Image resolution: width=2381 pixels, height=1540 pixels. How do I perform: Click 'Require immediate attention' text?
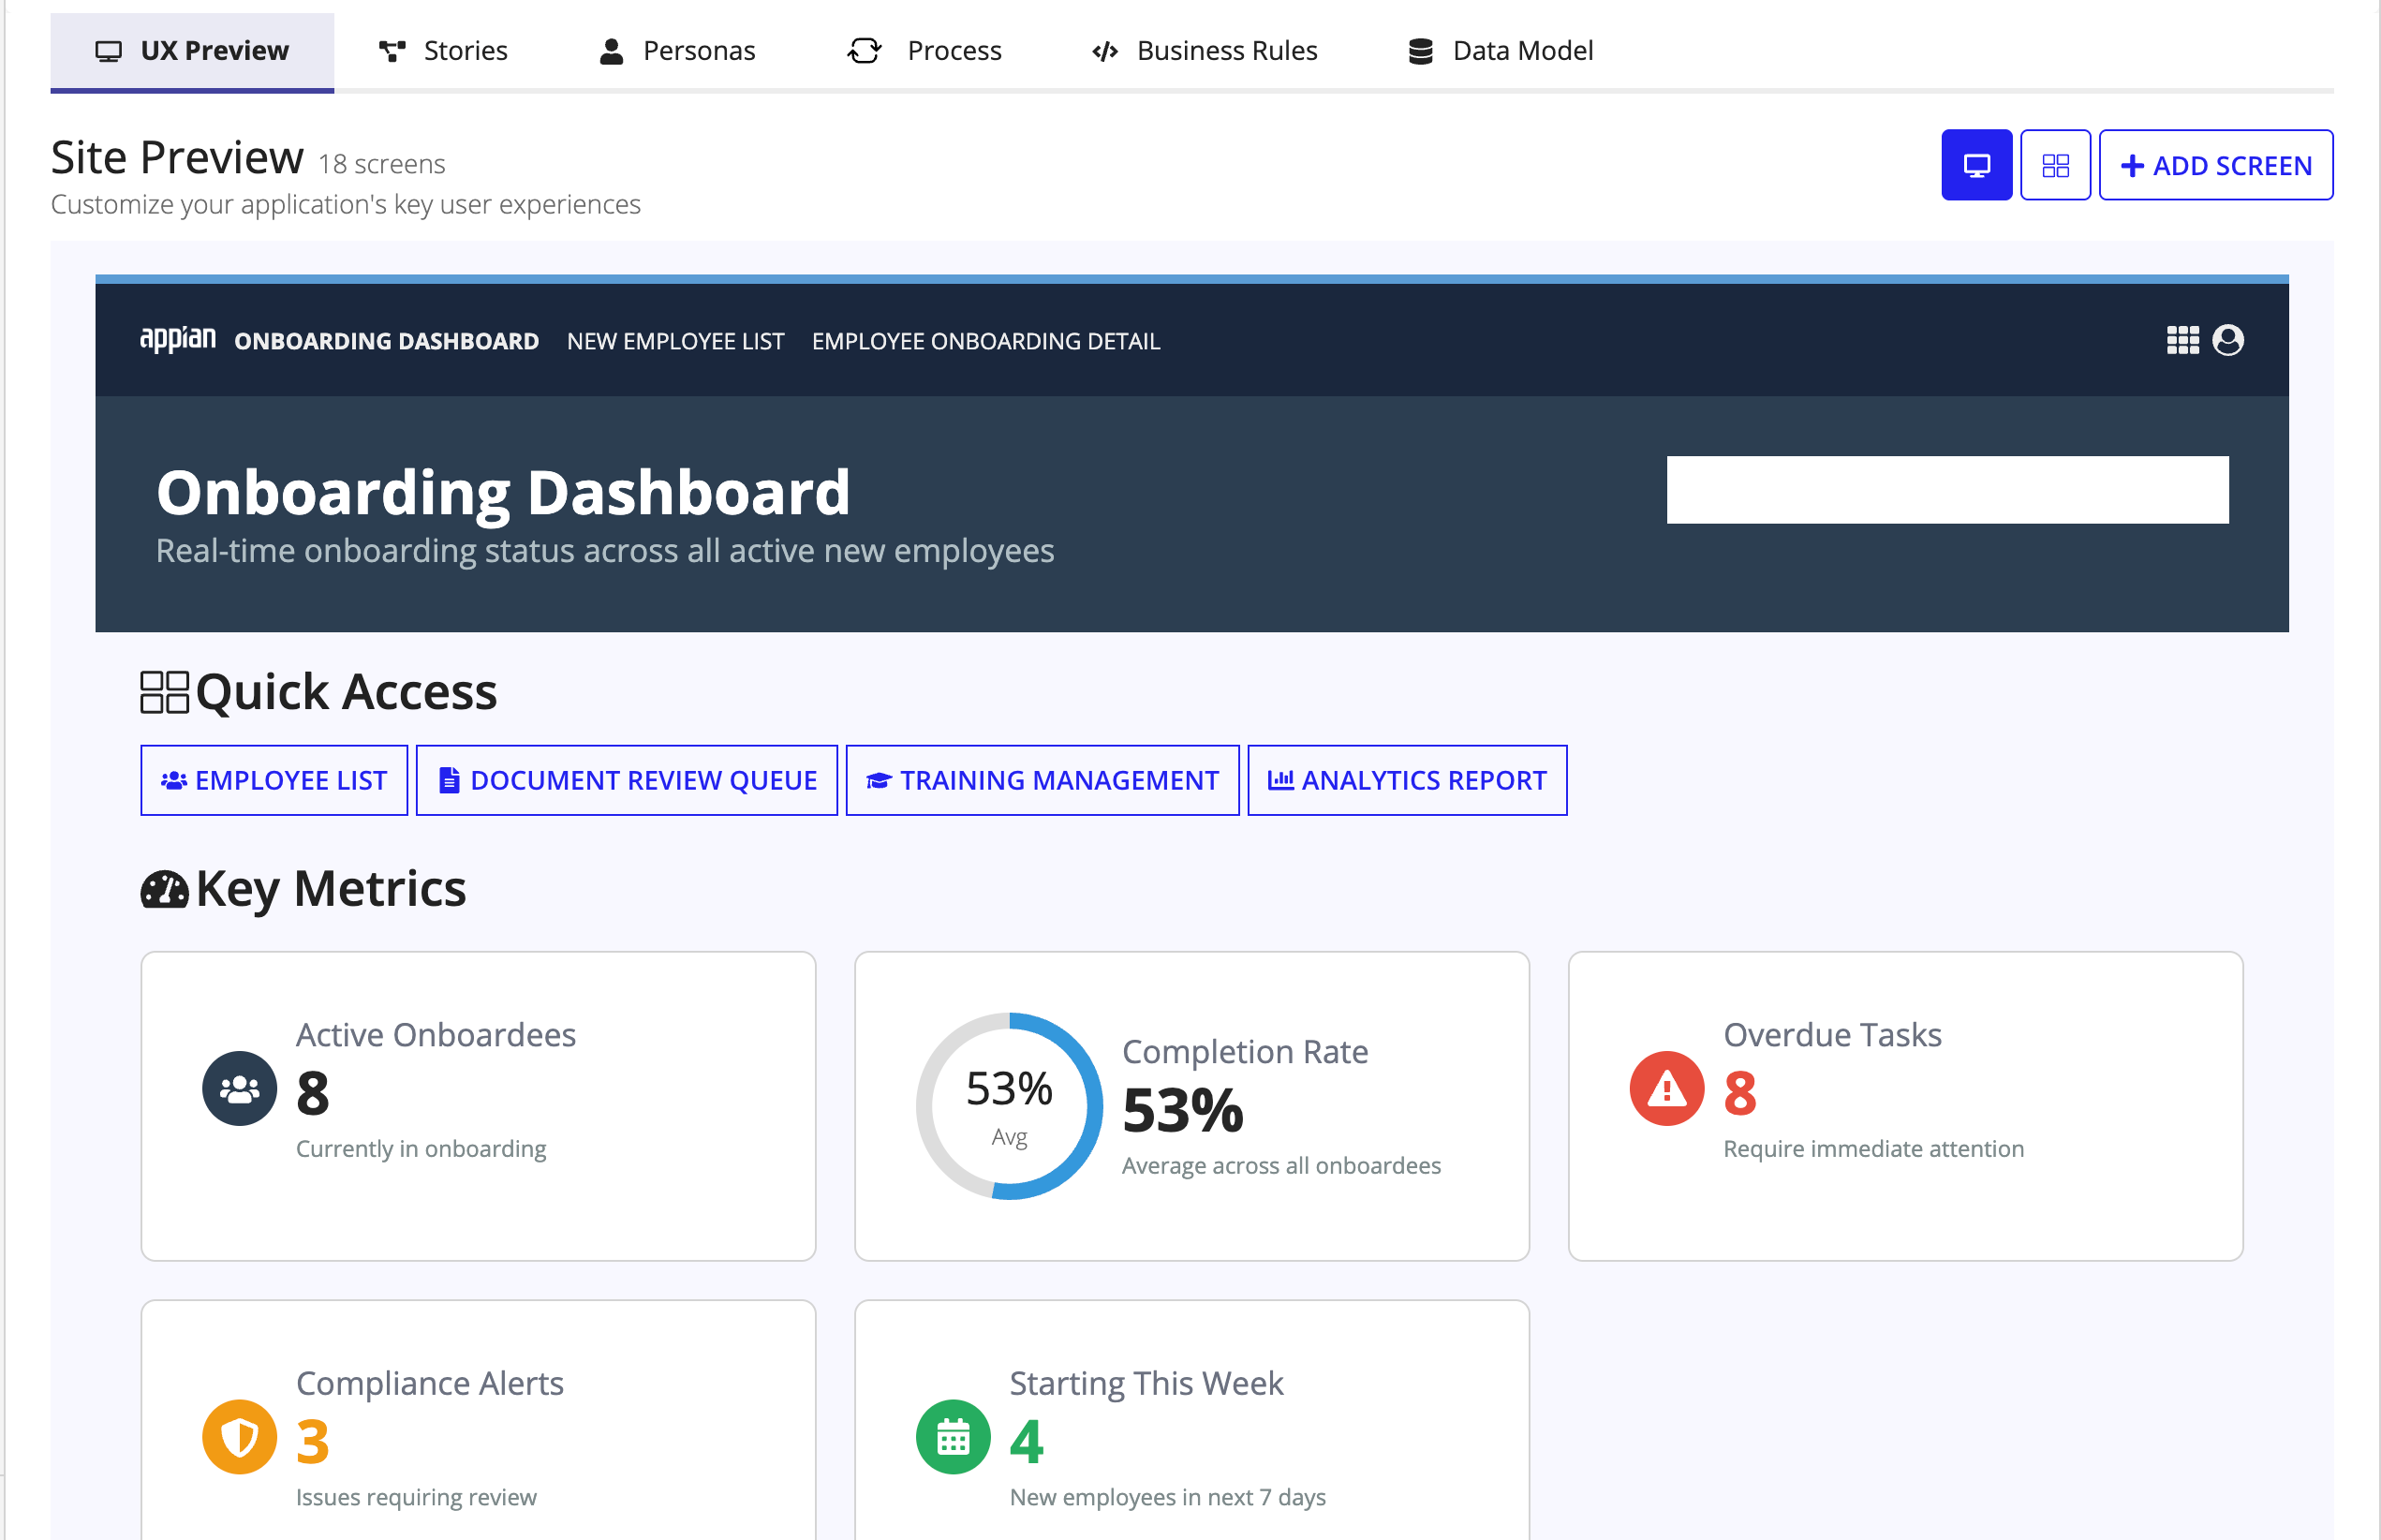click(1873, 1148)
